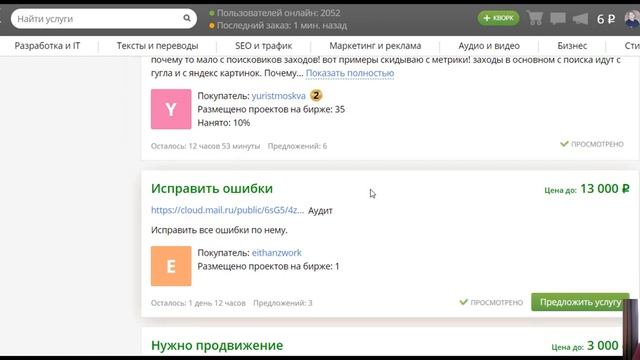Open the SEO и трафик category
640x360 pixels.
[264, 46]
